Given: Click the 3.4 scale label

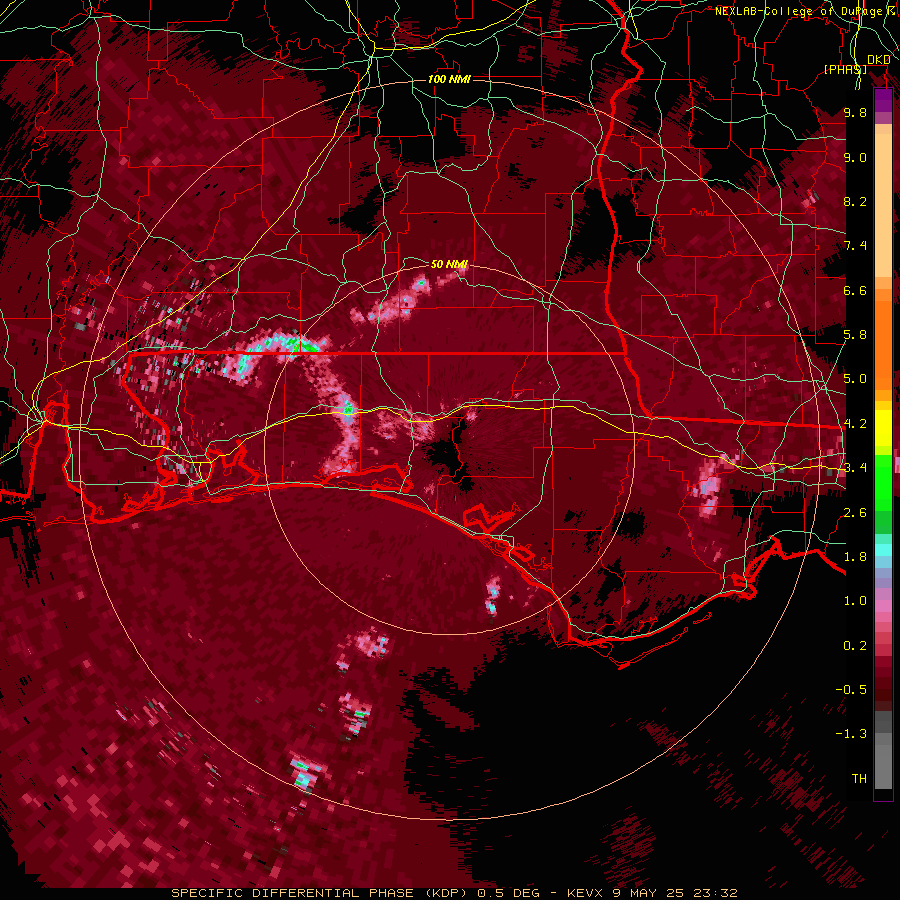Looking at the screenshot, I should point(855,468).
